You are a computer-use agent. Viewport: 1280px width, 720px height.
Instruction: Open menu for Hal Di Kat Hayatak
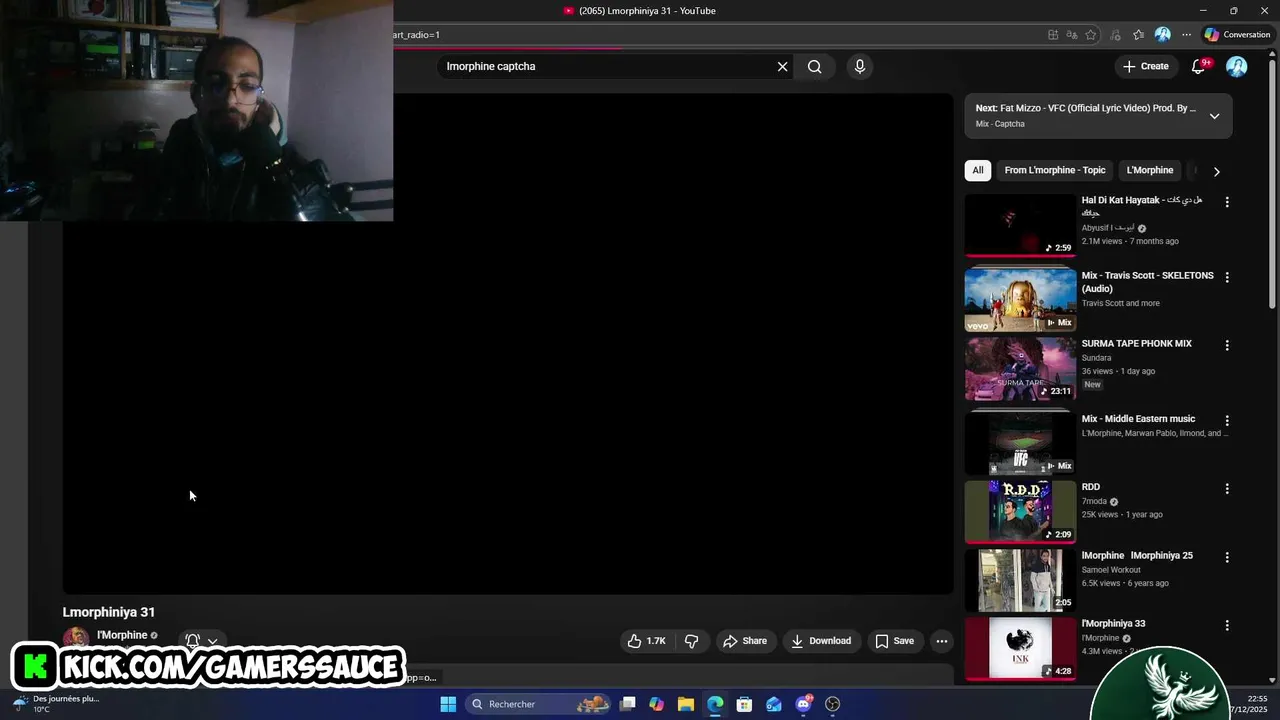[x=1227, y=202]
